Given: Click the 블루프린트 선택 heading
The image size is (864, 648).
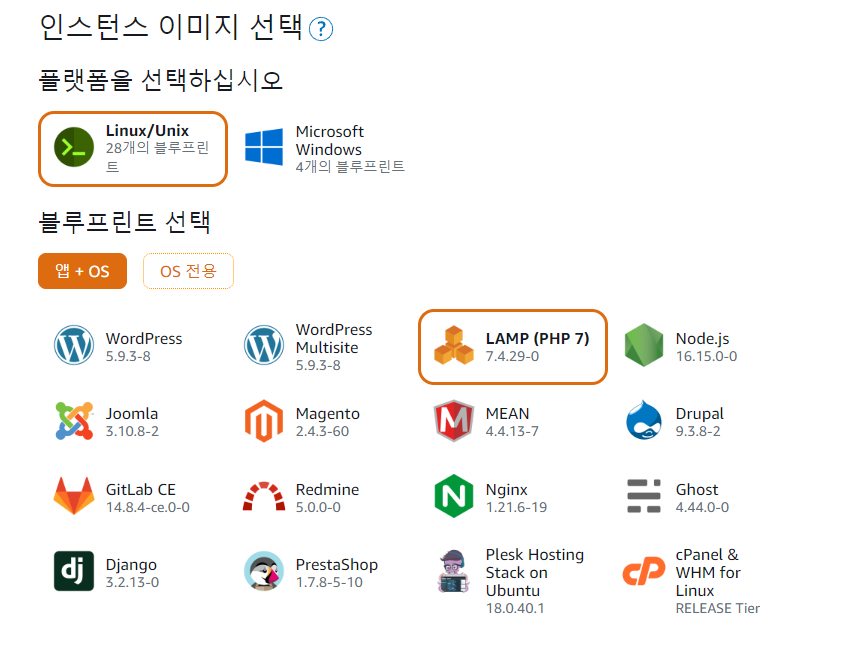Looking at the screenshot, I should point(125,222).
